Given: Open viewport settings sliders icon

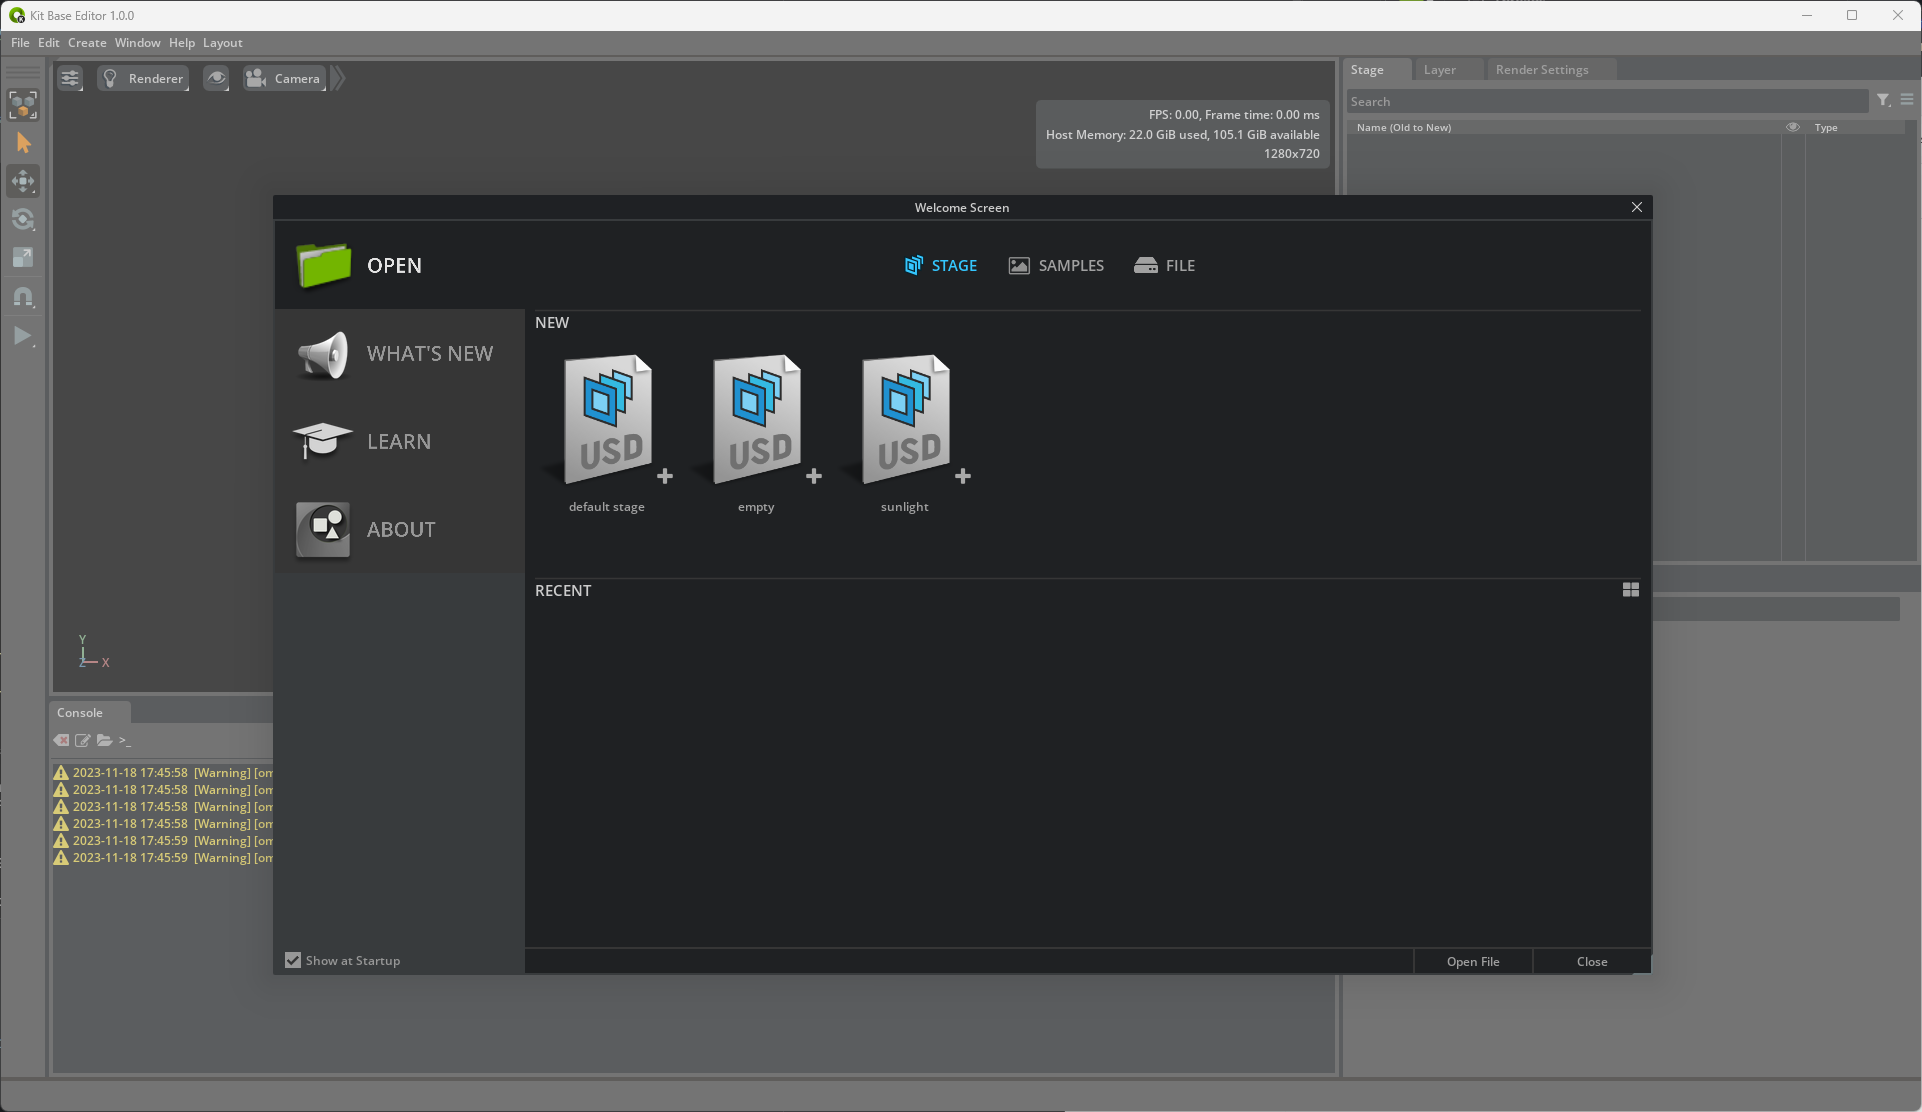Looking at the screenshot, I should click(70, 78).
